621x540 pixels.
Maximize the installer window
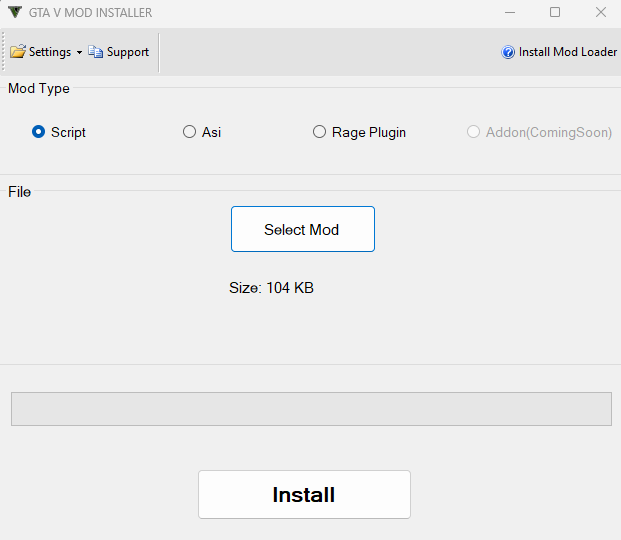click(x=555, y=12)
